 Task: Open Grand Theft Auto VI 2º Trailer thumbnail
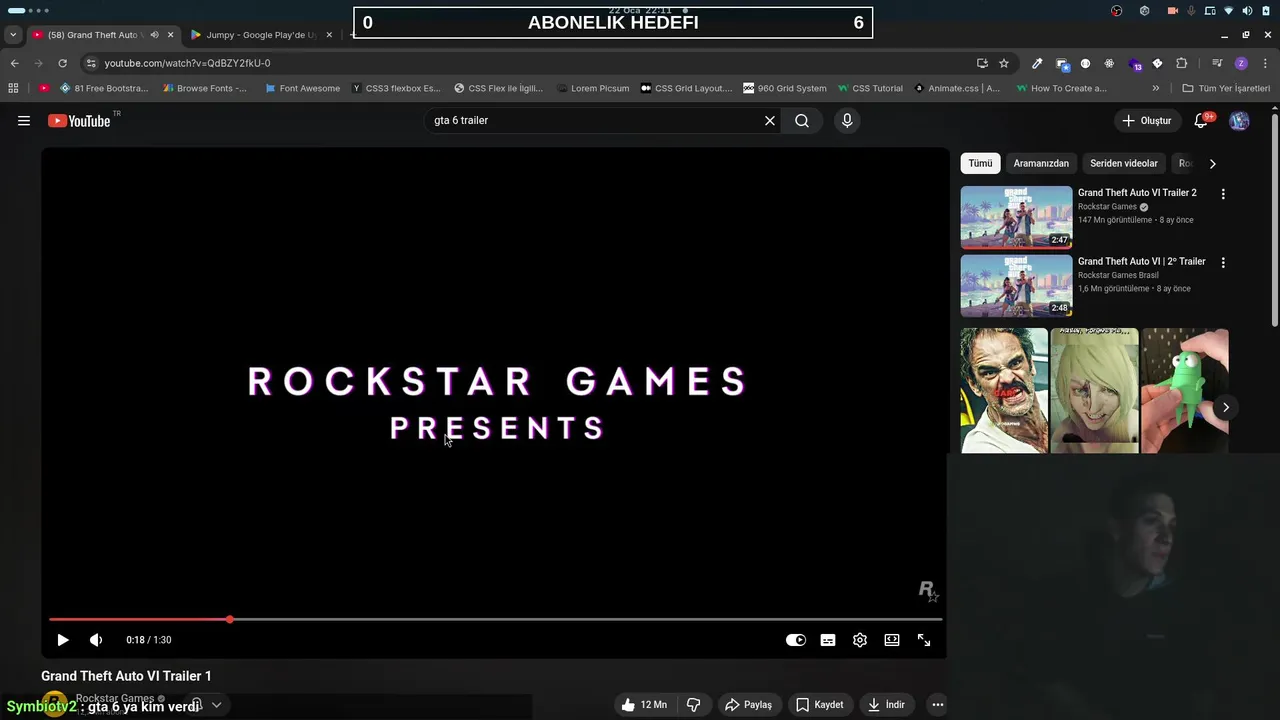1016,286
